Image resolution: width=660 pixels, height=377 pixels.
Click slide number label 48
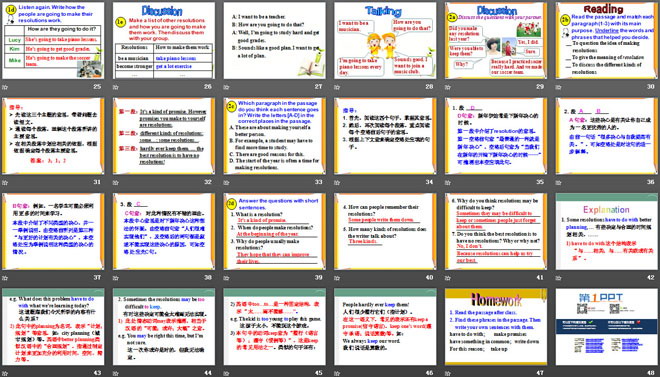[651, 372]
